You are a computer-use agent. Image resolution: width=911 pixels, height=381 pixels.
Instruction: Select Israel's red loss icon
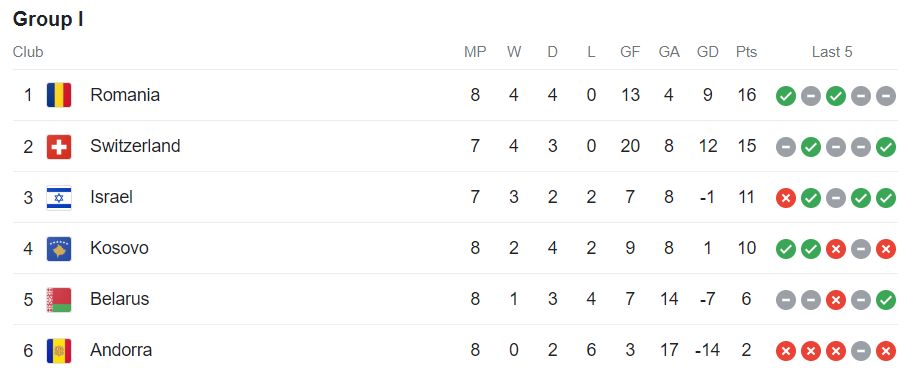coord(786,198)
